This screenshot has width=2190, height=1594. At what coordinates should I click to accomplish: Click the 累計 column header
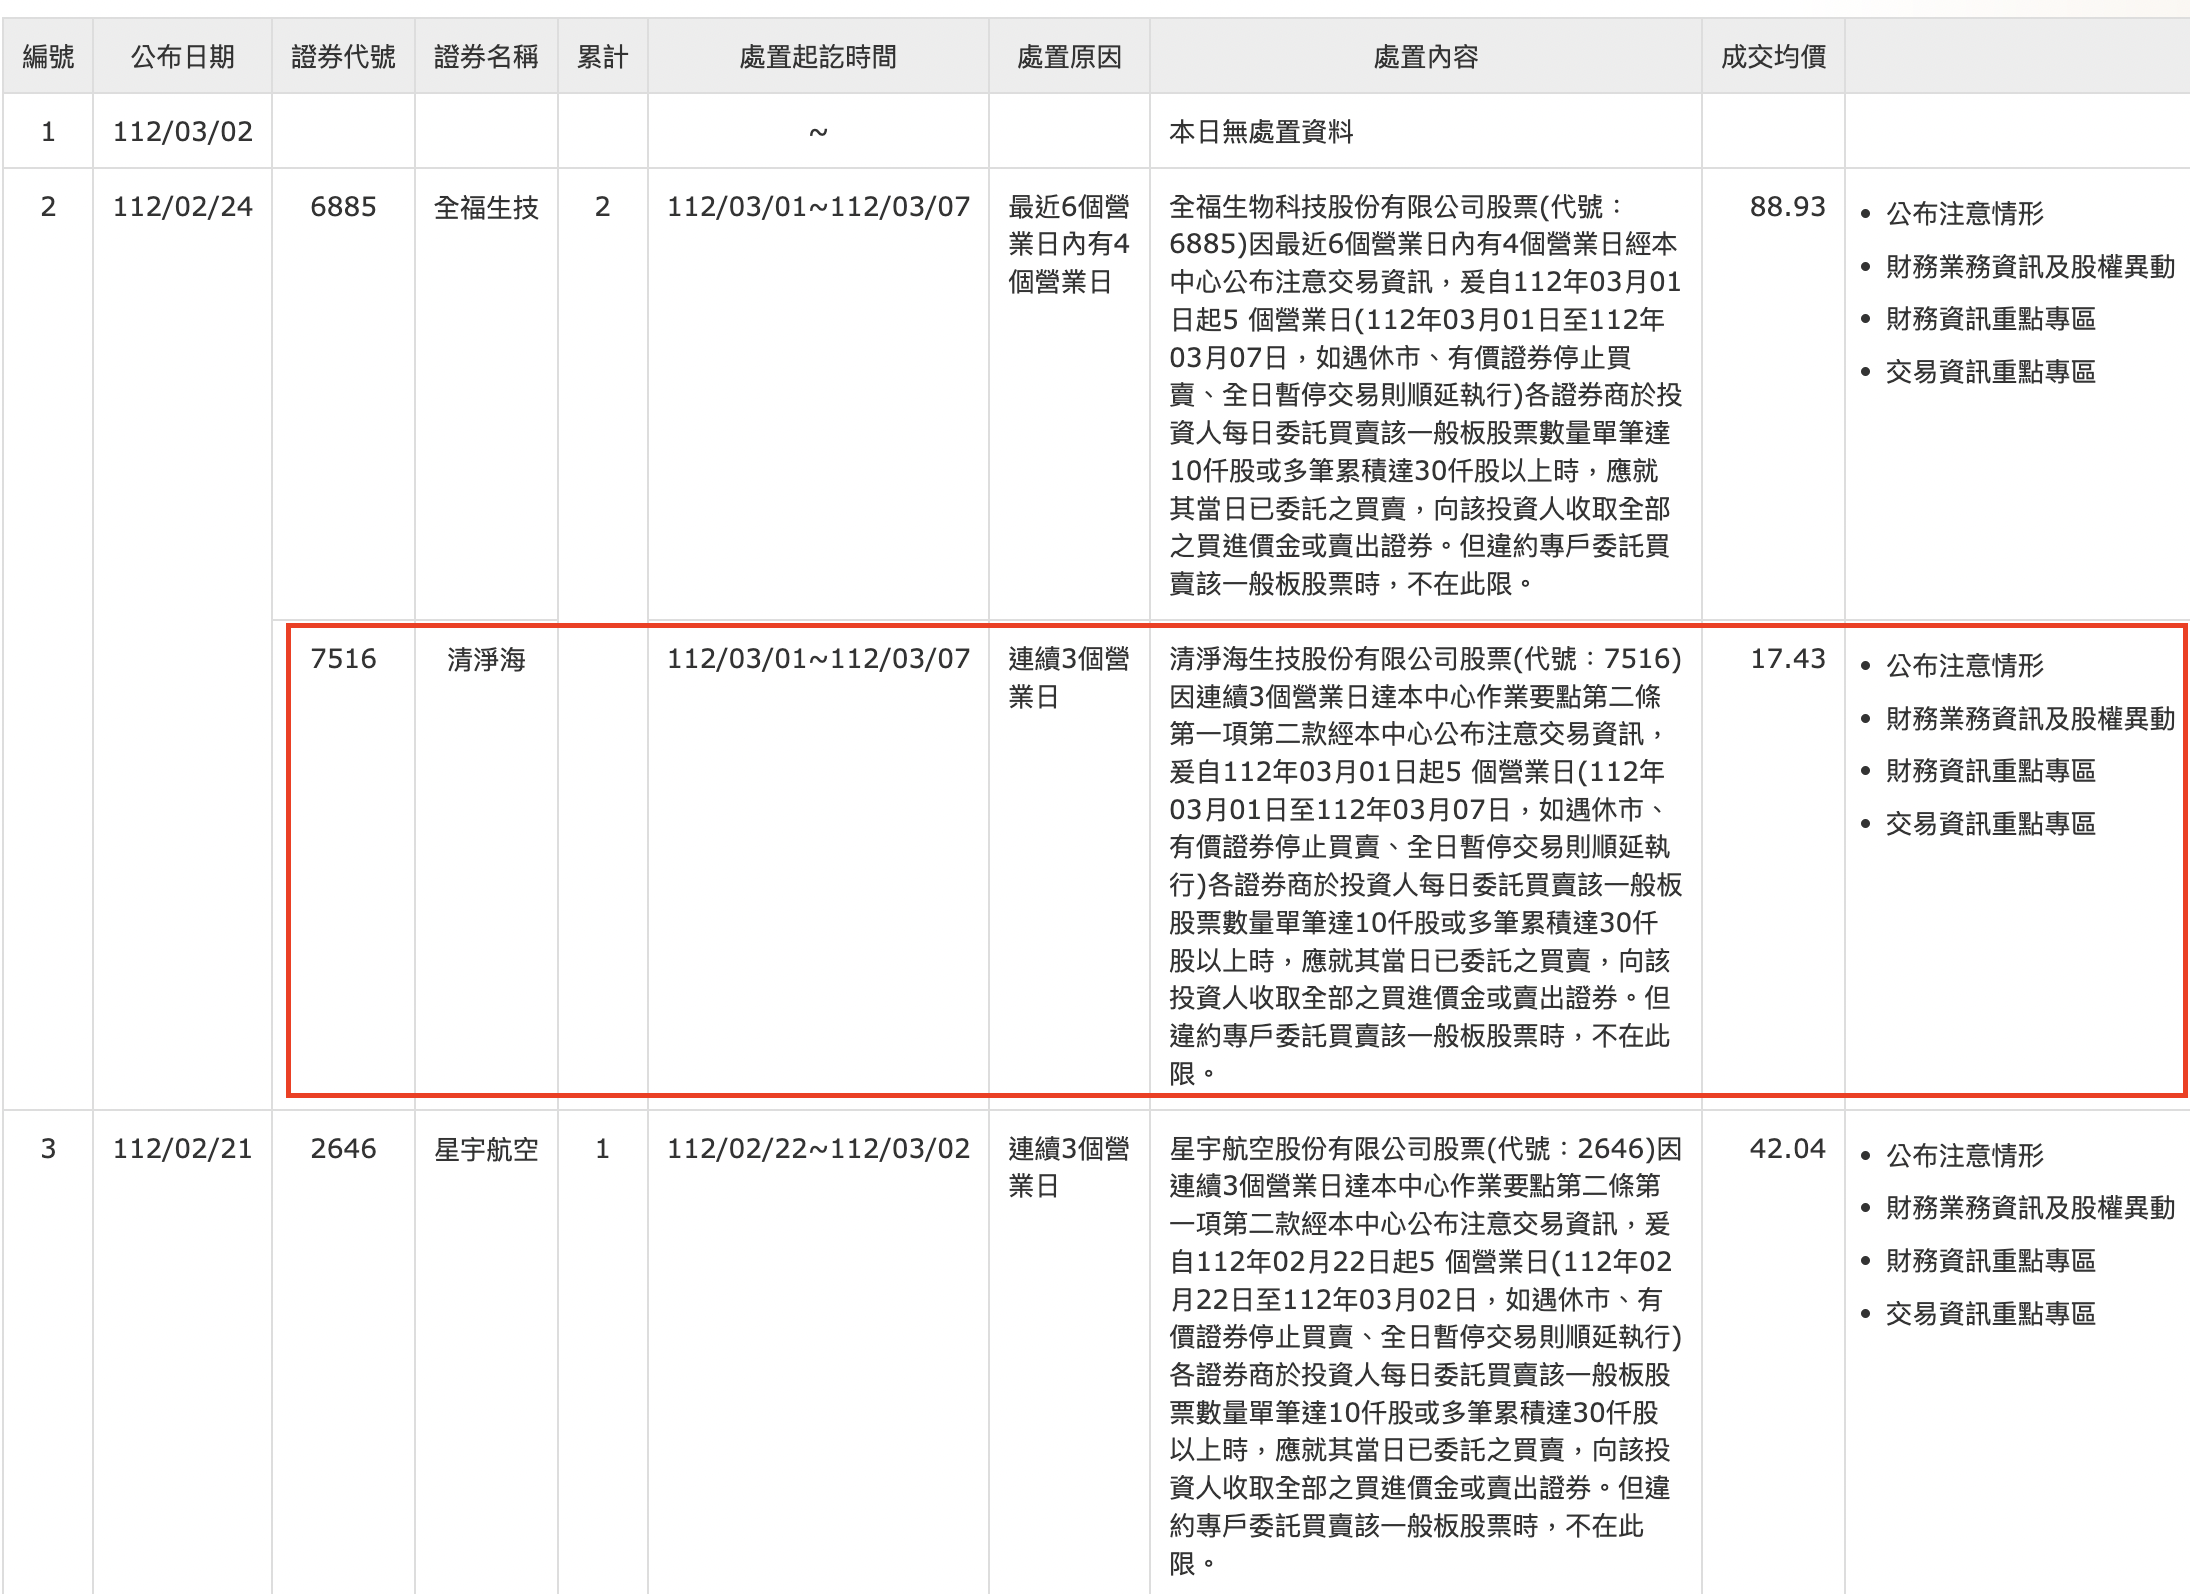[x=602, y=57]
